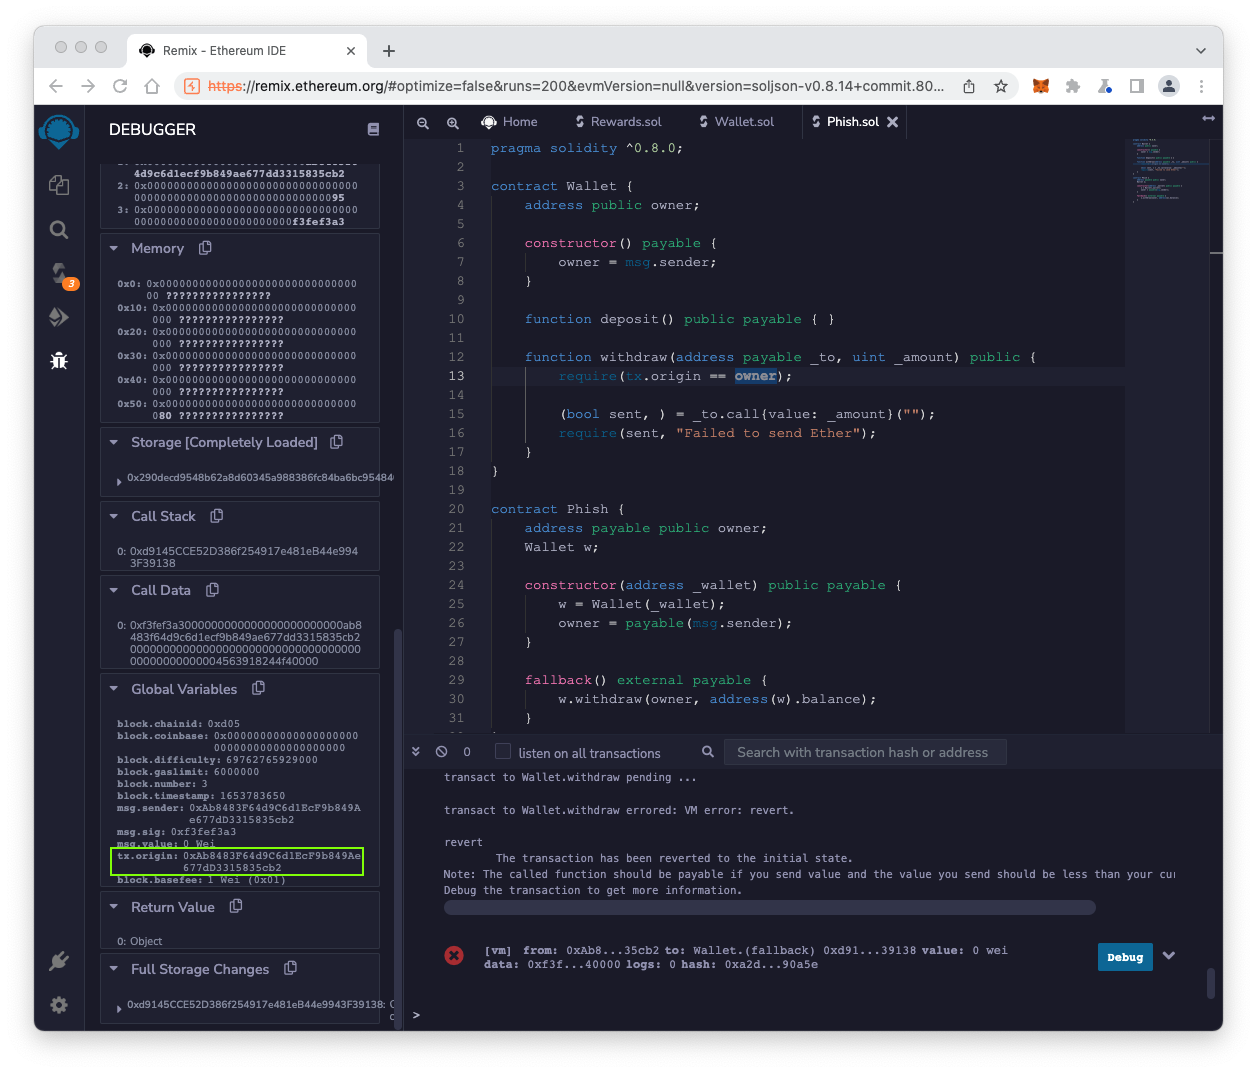Switch to the Home tab
The height and width of the screenshot is (1073, 1257).
pos(510,122)
